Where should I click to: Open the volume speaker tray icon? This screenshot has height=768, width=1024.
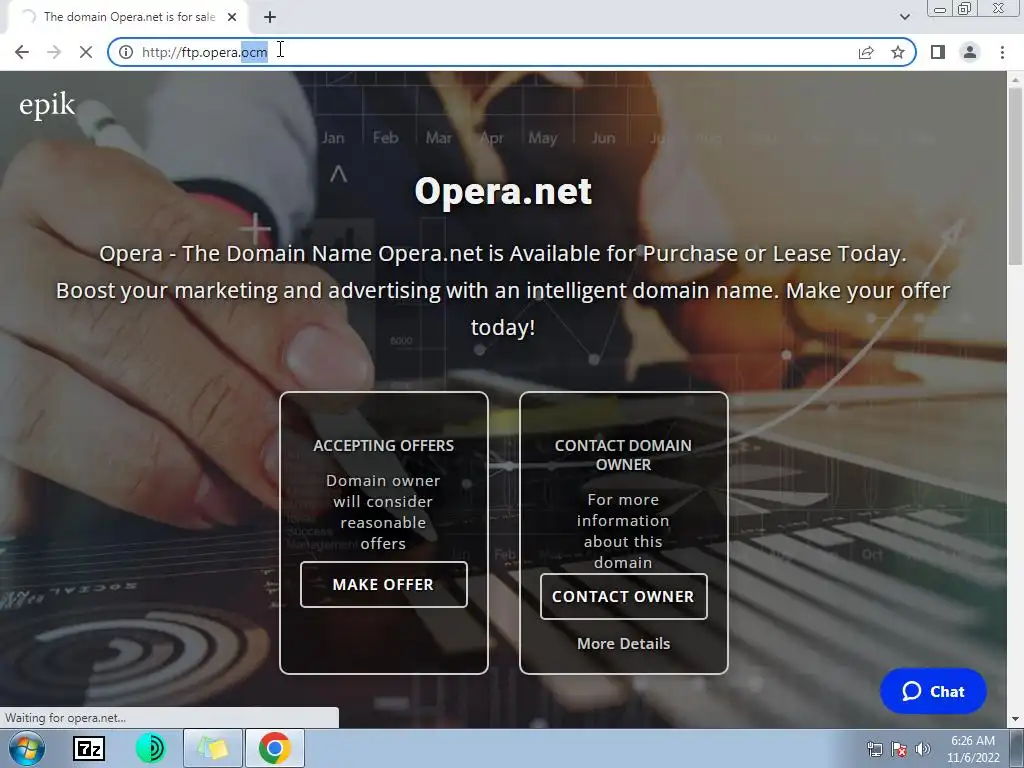923,749
